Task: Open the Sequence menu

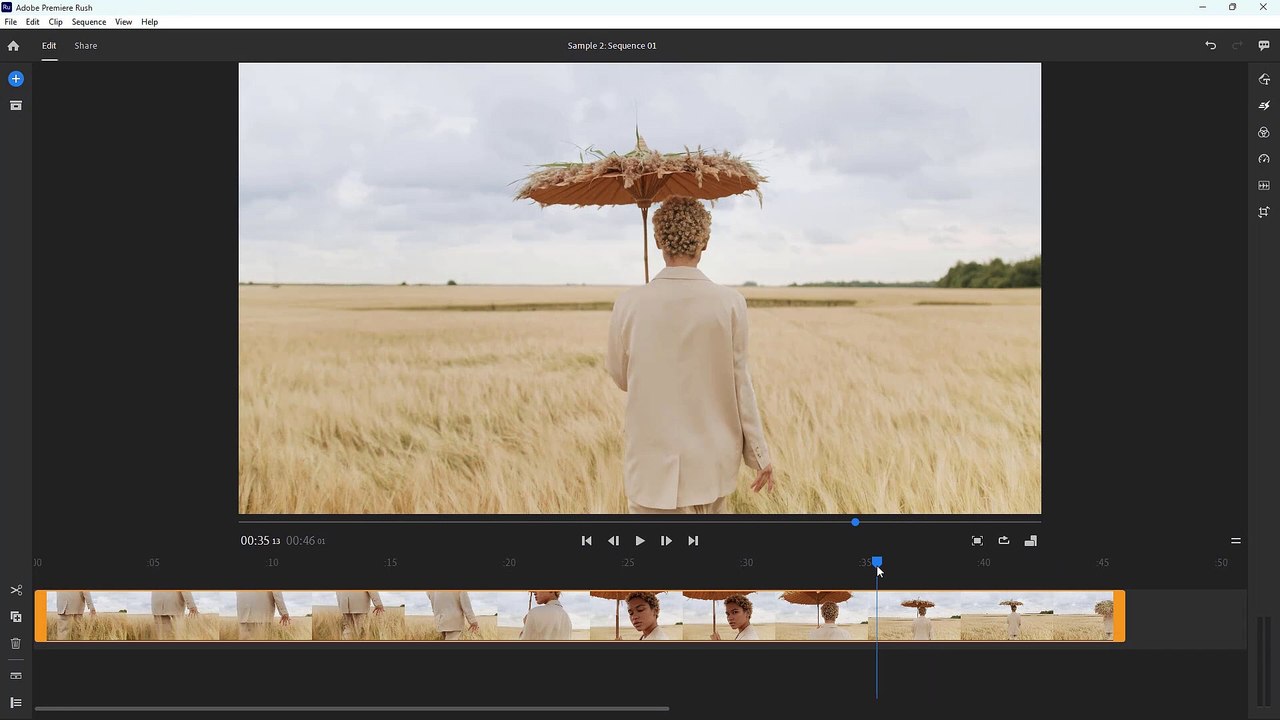Action: point(89,22)
